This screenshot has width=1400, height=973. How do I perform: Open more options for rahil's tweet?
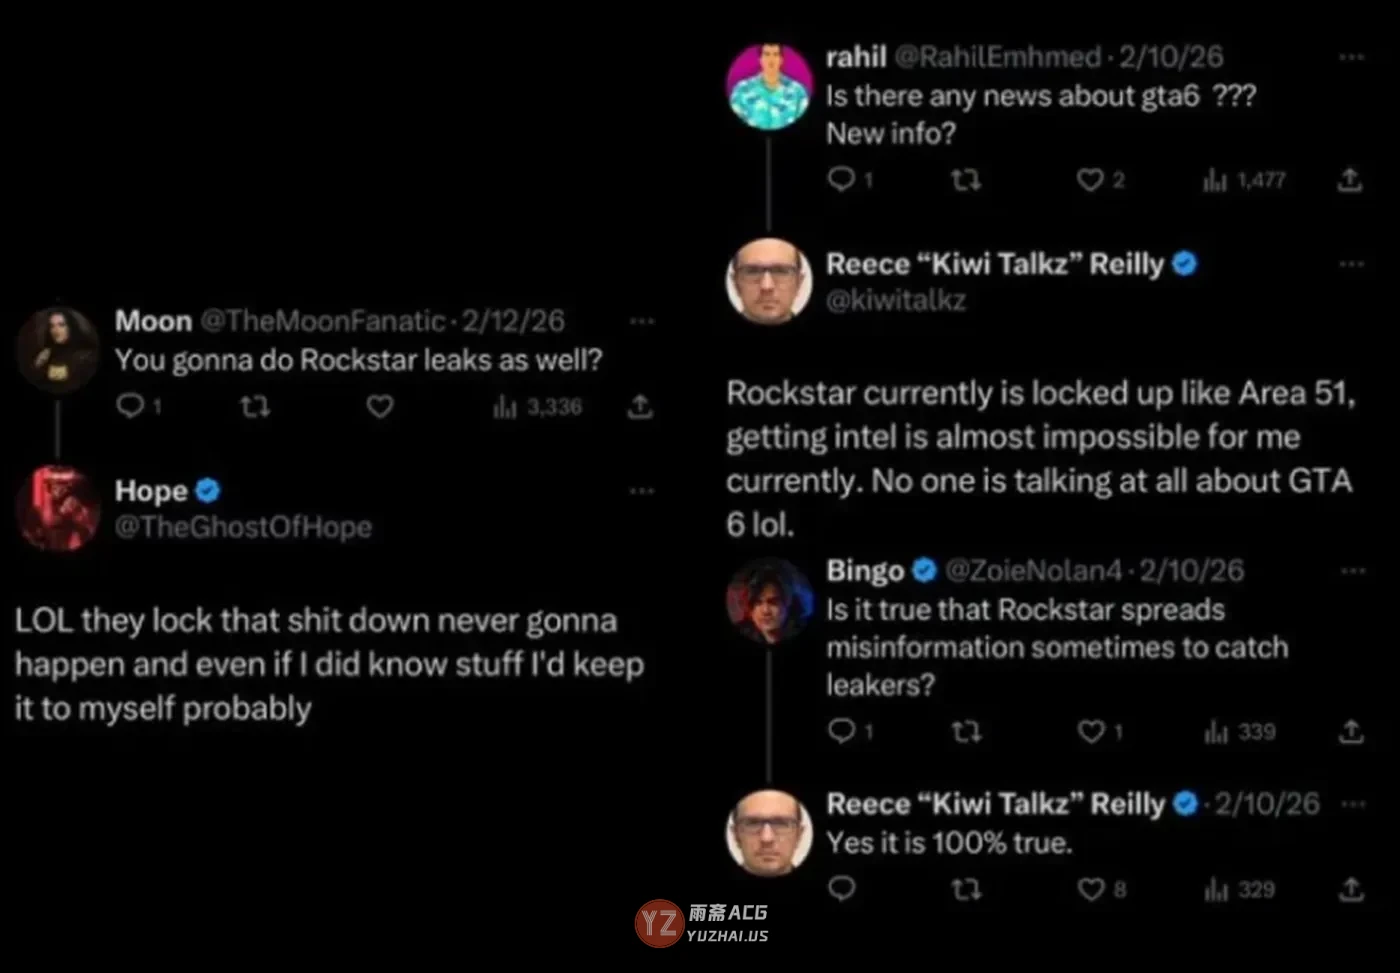click(1351, 57)
